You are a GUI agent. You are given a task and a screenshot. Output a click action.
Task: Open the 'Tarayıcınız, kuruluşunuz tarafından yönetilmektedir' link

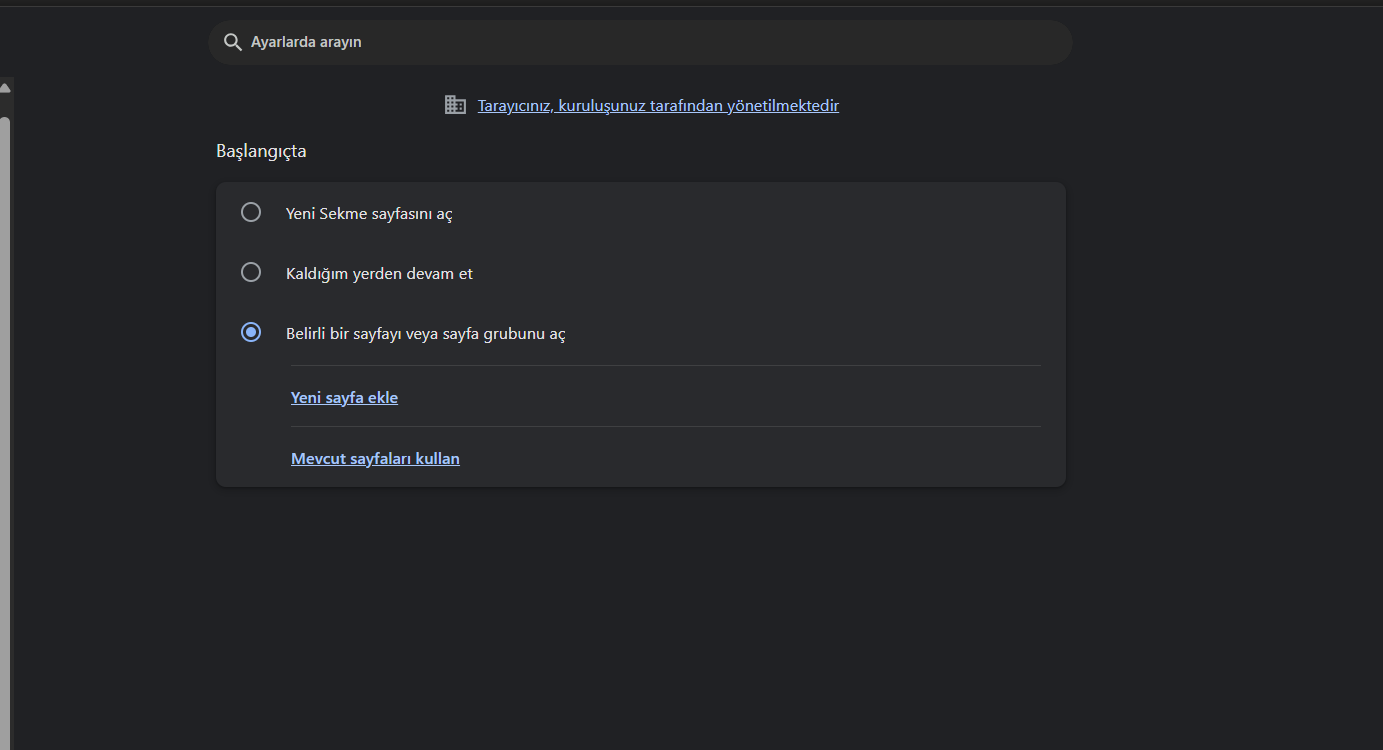click(658, 106)
